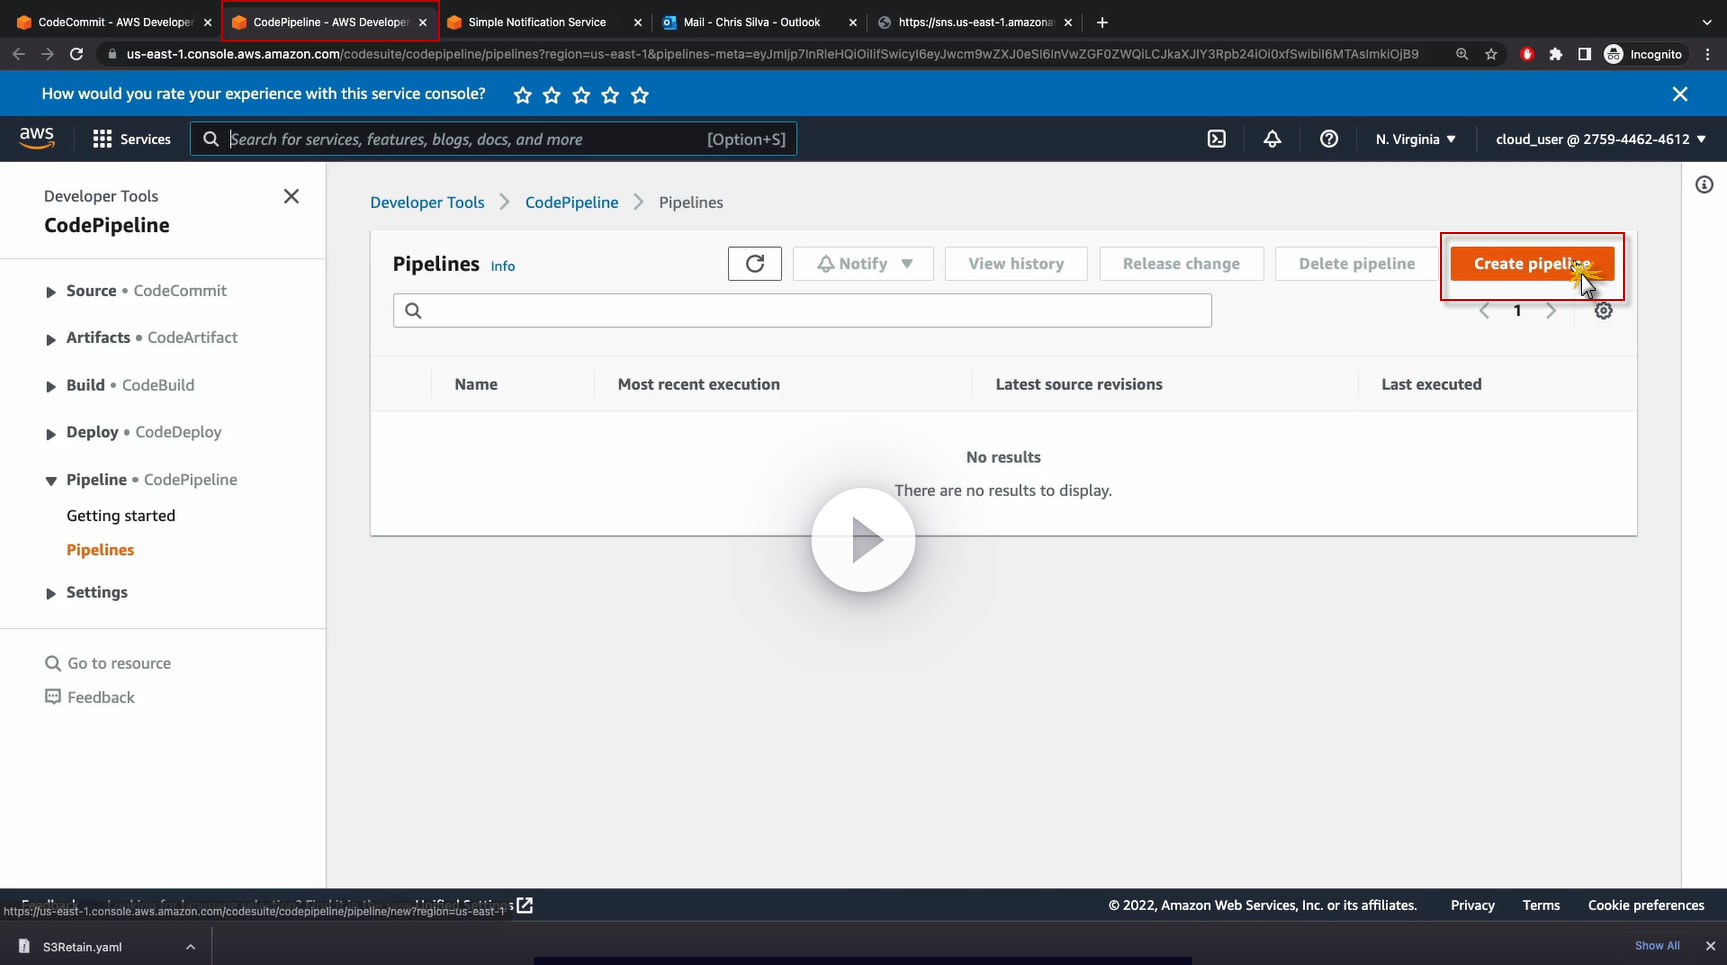This screenshot has height=965, width=1727.
Task: Open the CodePipeline breadcrumb link
Action: (x=572, y=202)
